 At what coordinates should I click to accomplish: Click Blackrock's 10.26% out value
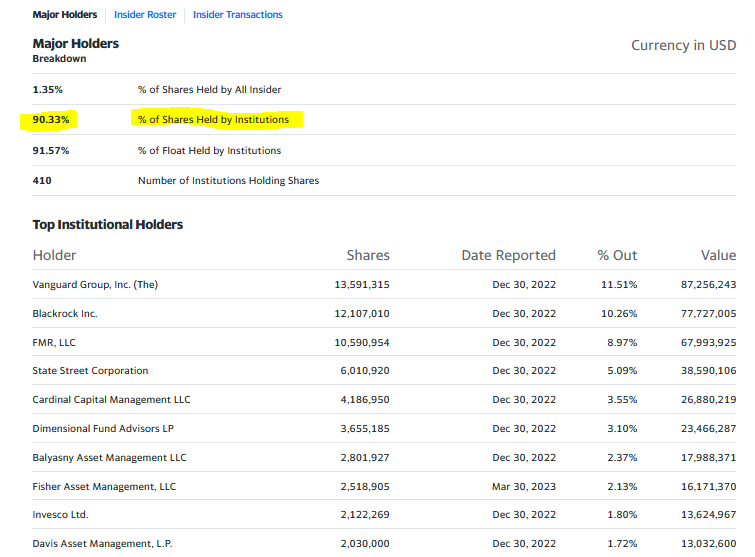point(619,313)
